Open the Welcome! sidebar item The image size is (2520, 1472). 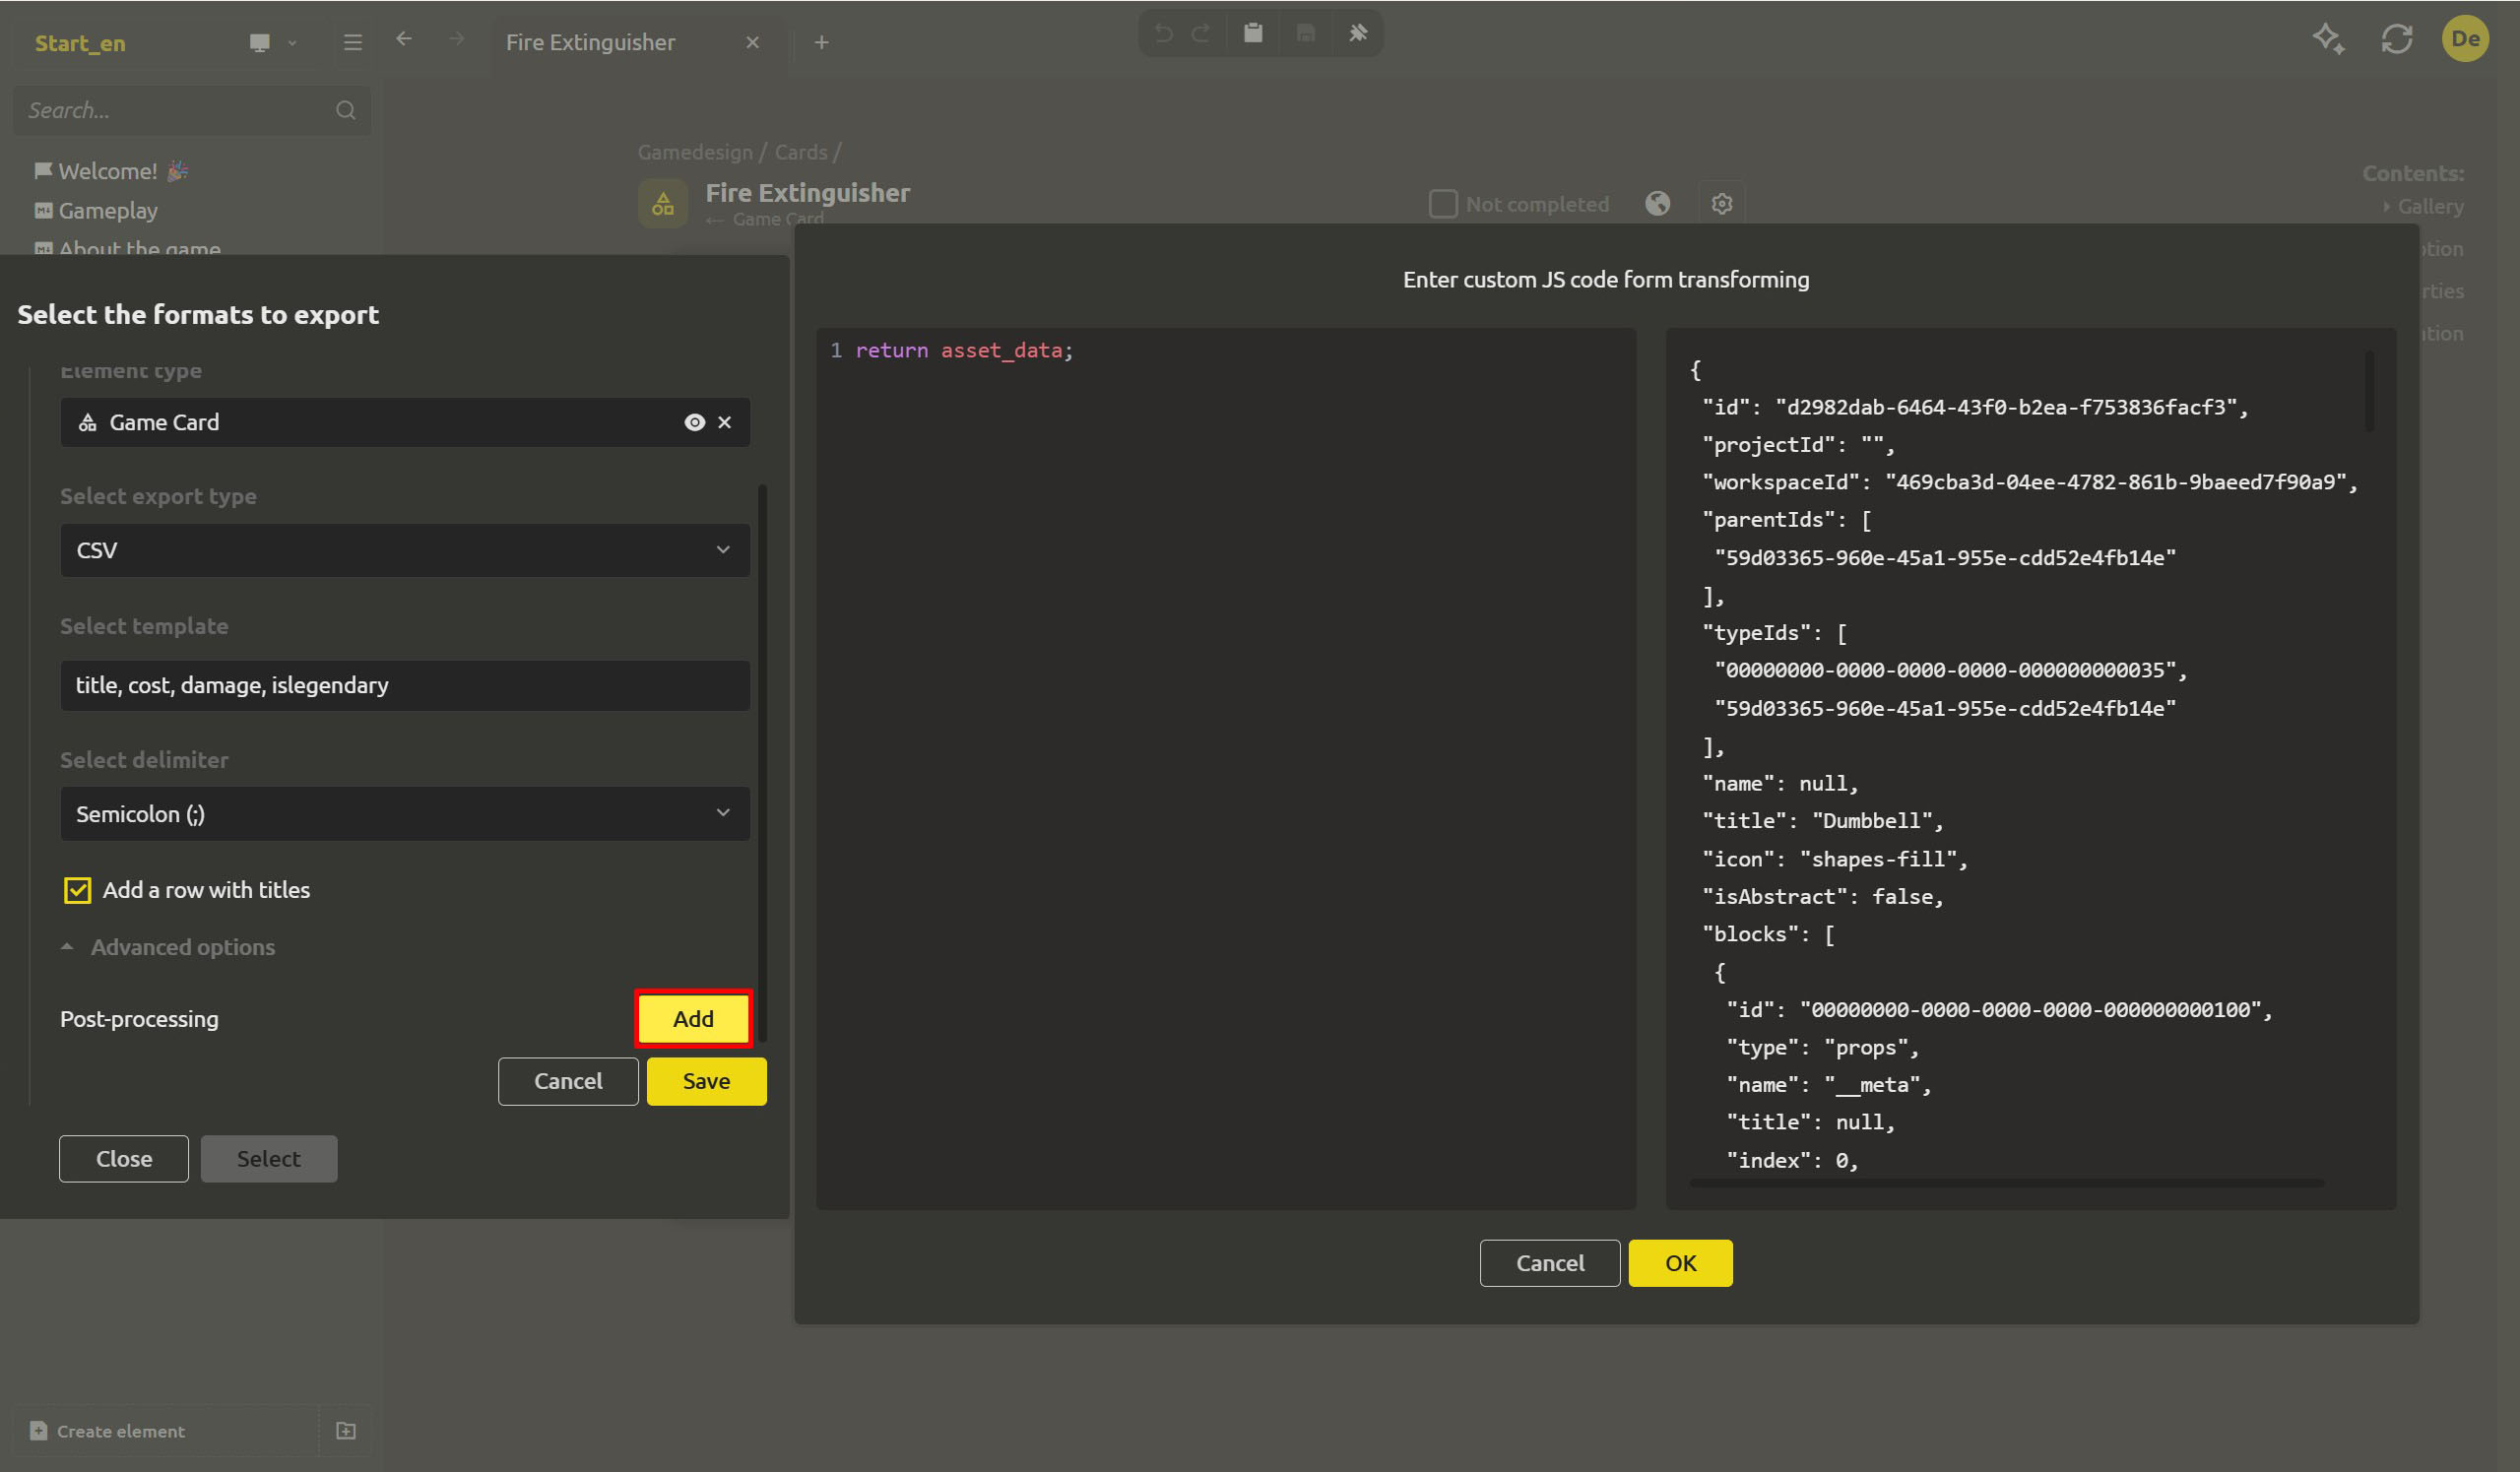click(111, 171)
